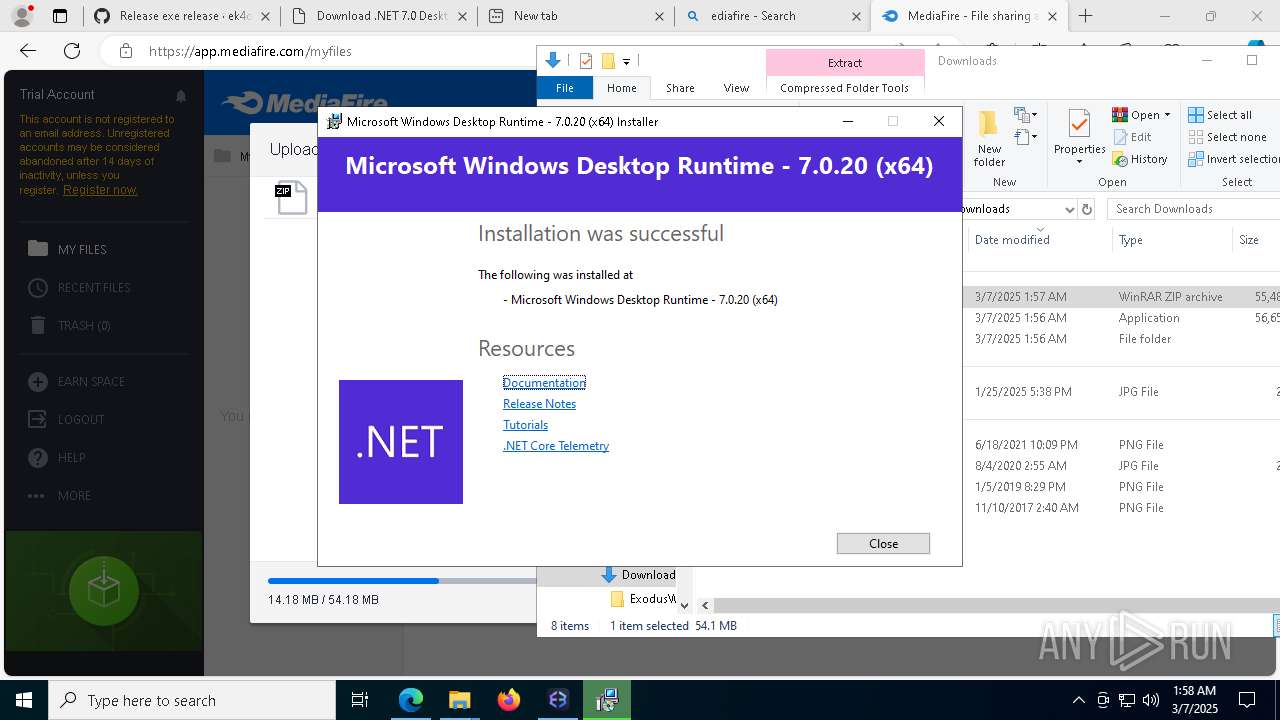Click quick access Properties checkmark icon

tap(586, 61)
